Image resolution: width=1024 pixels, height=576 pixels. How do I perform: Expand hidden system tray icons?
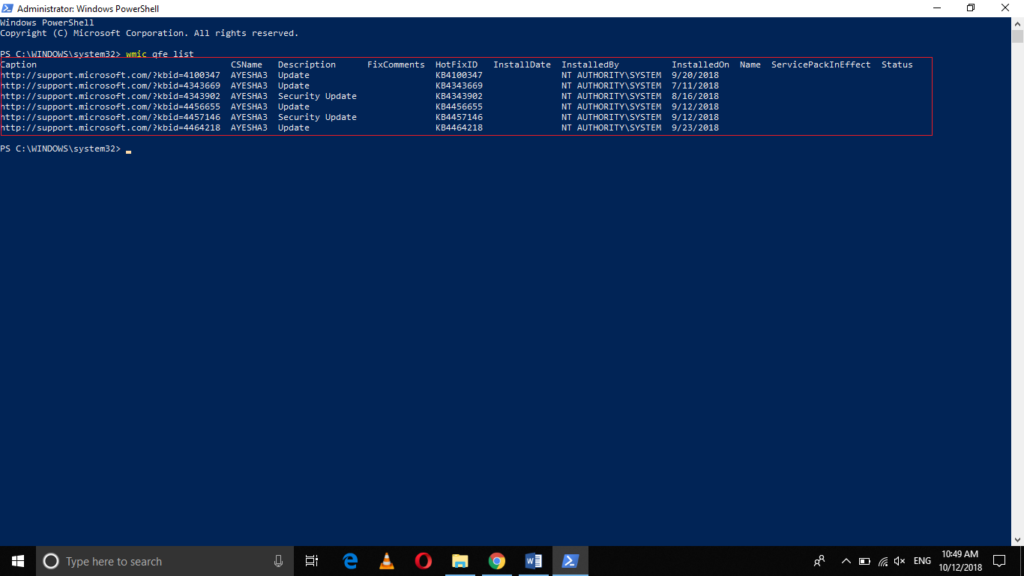click(846, 561)
